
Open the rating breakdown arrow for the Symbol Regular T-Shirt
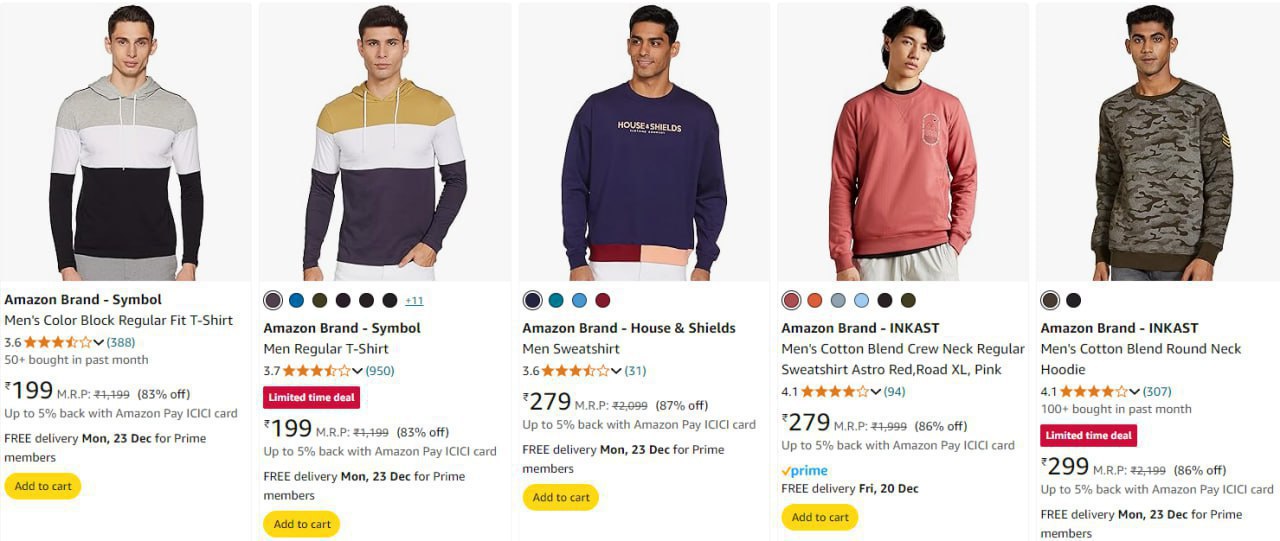pos(357,371)
